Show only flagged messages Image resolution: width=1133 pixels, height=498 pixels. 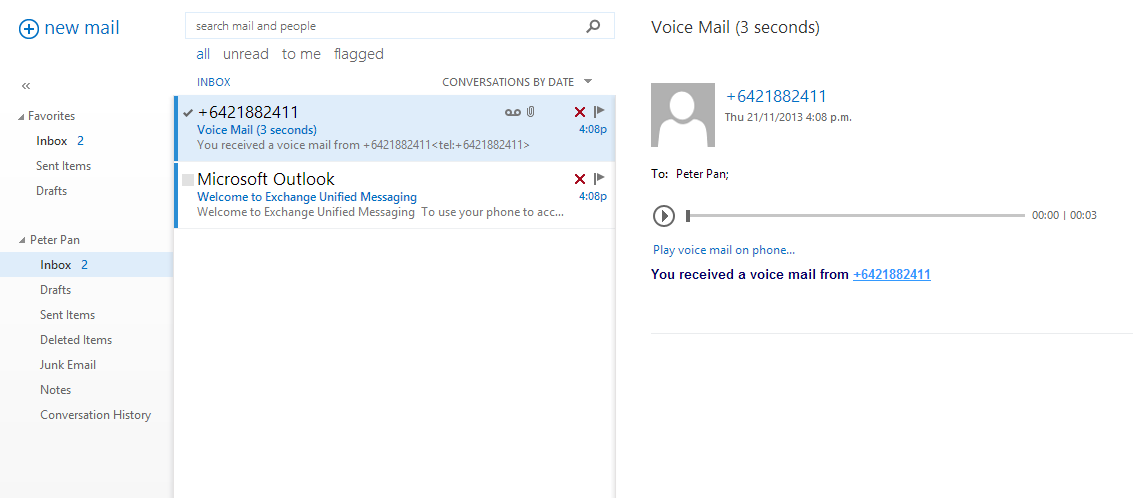[x=358, y=54]
